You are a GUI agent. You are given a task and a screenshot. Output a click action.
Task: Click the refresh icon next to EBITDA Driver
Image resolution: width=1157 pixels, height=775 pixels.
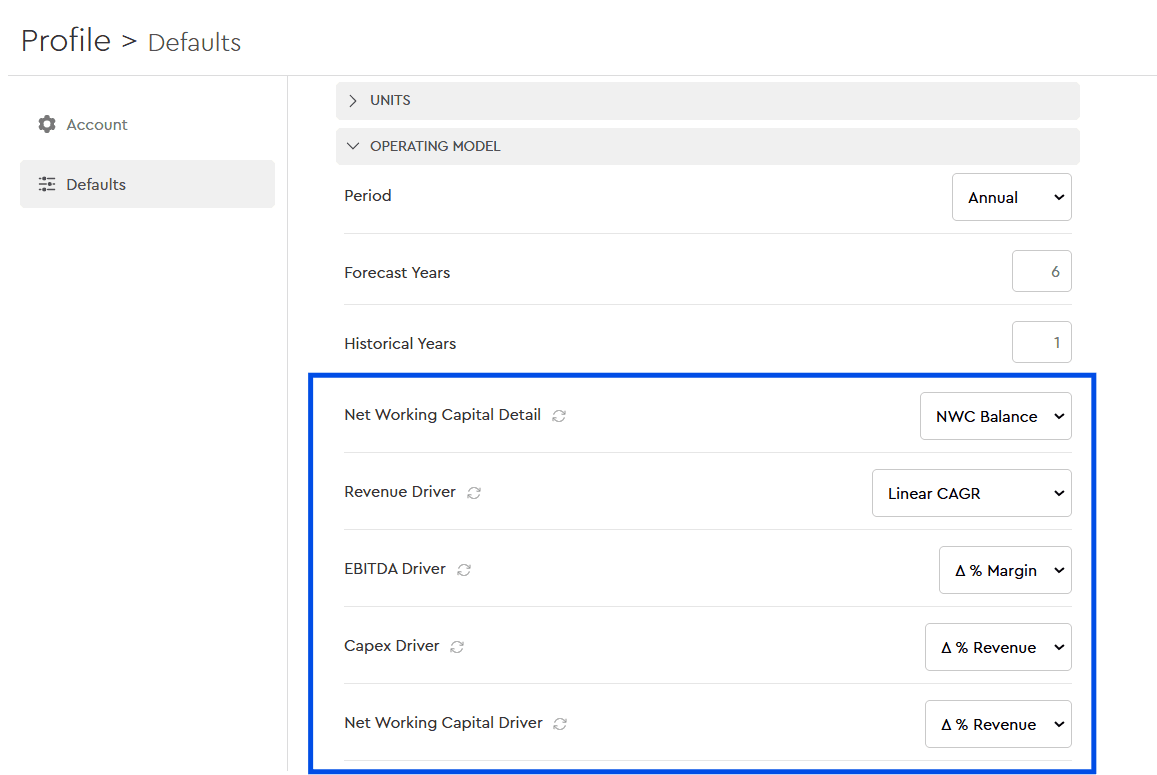pos(464,570)
